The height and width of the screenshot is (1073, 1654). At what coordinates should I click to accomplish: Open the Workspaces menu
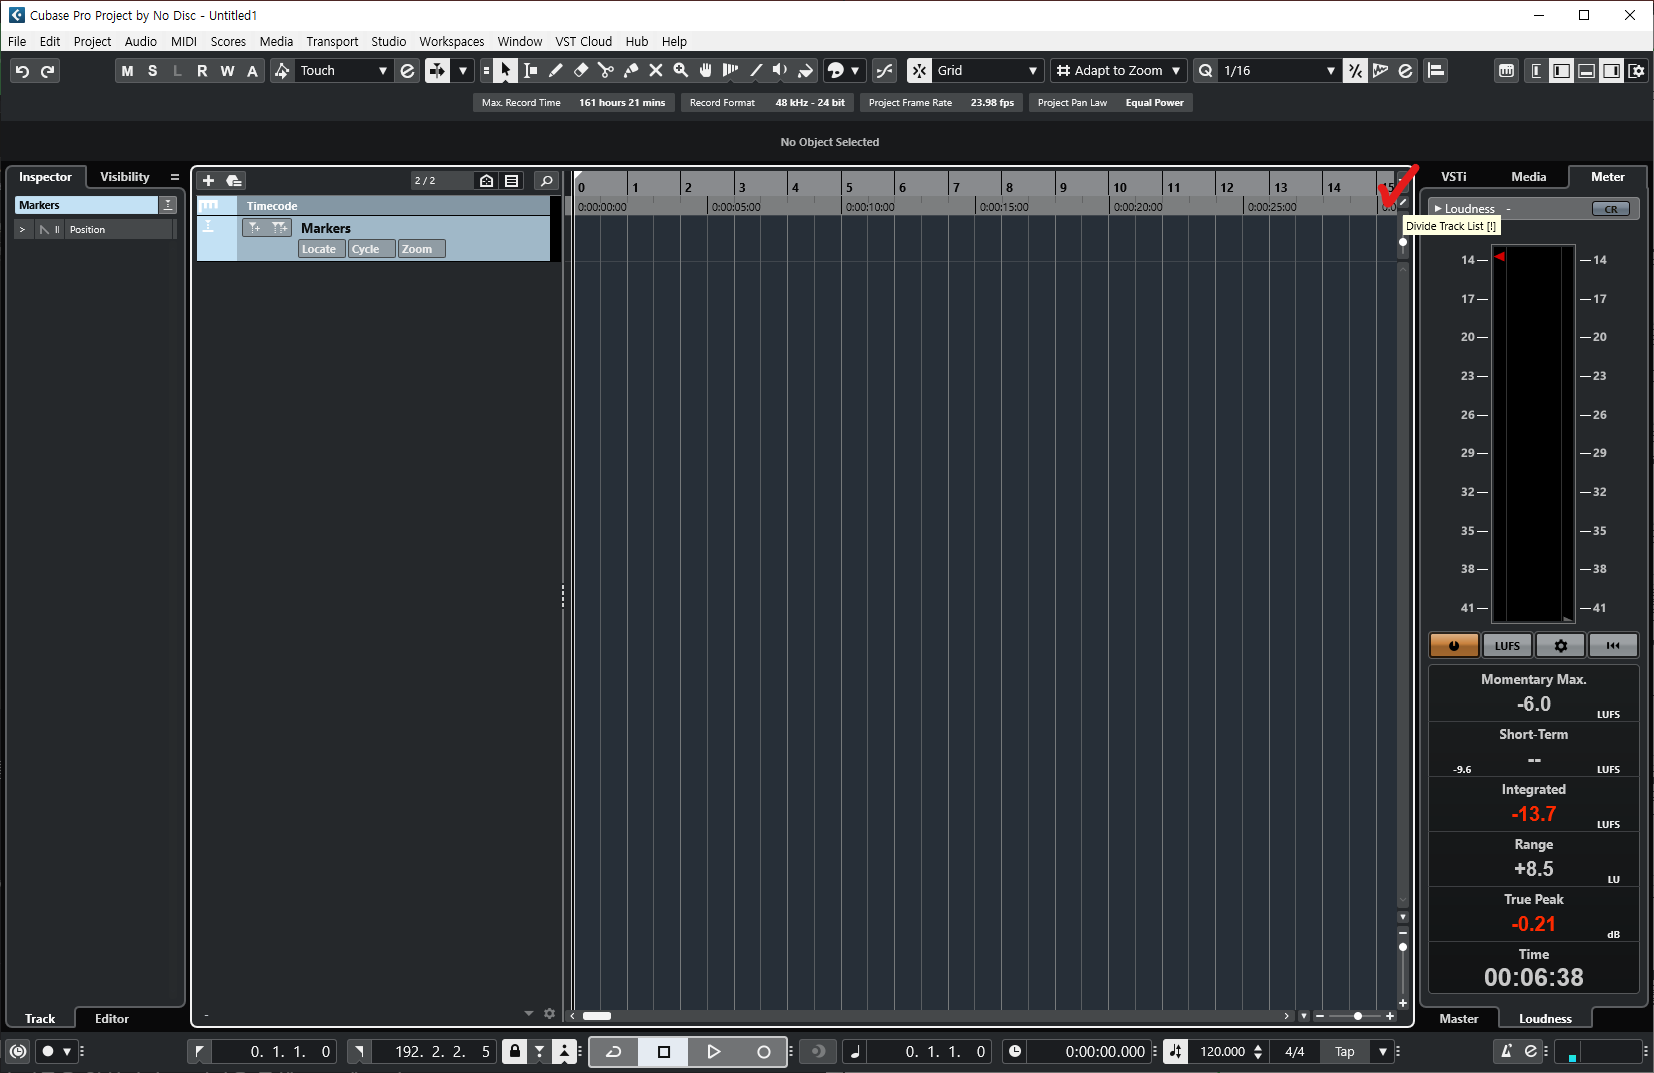451,42
